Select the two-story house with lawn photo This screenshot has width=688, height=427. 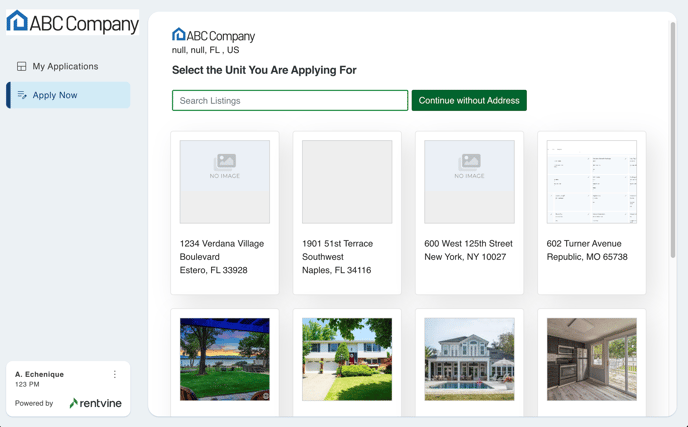coord(347,359)
